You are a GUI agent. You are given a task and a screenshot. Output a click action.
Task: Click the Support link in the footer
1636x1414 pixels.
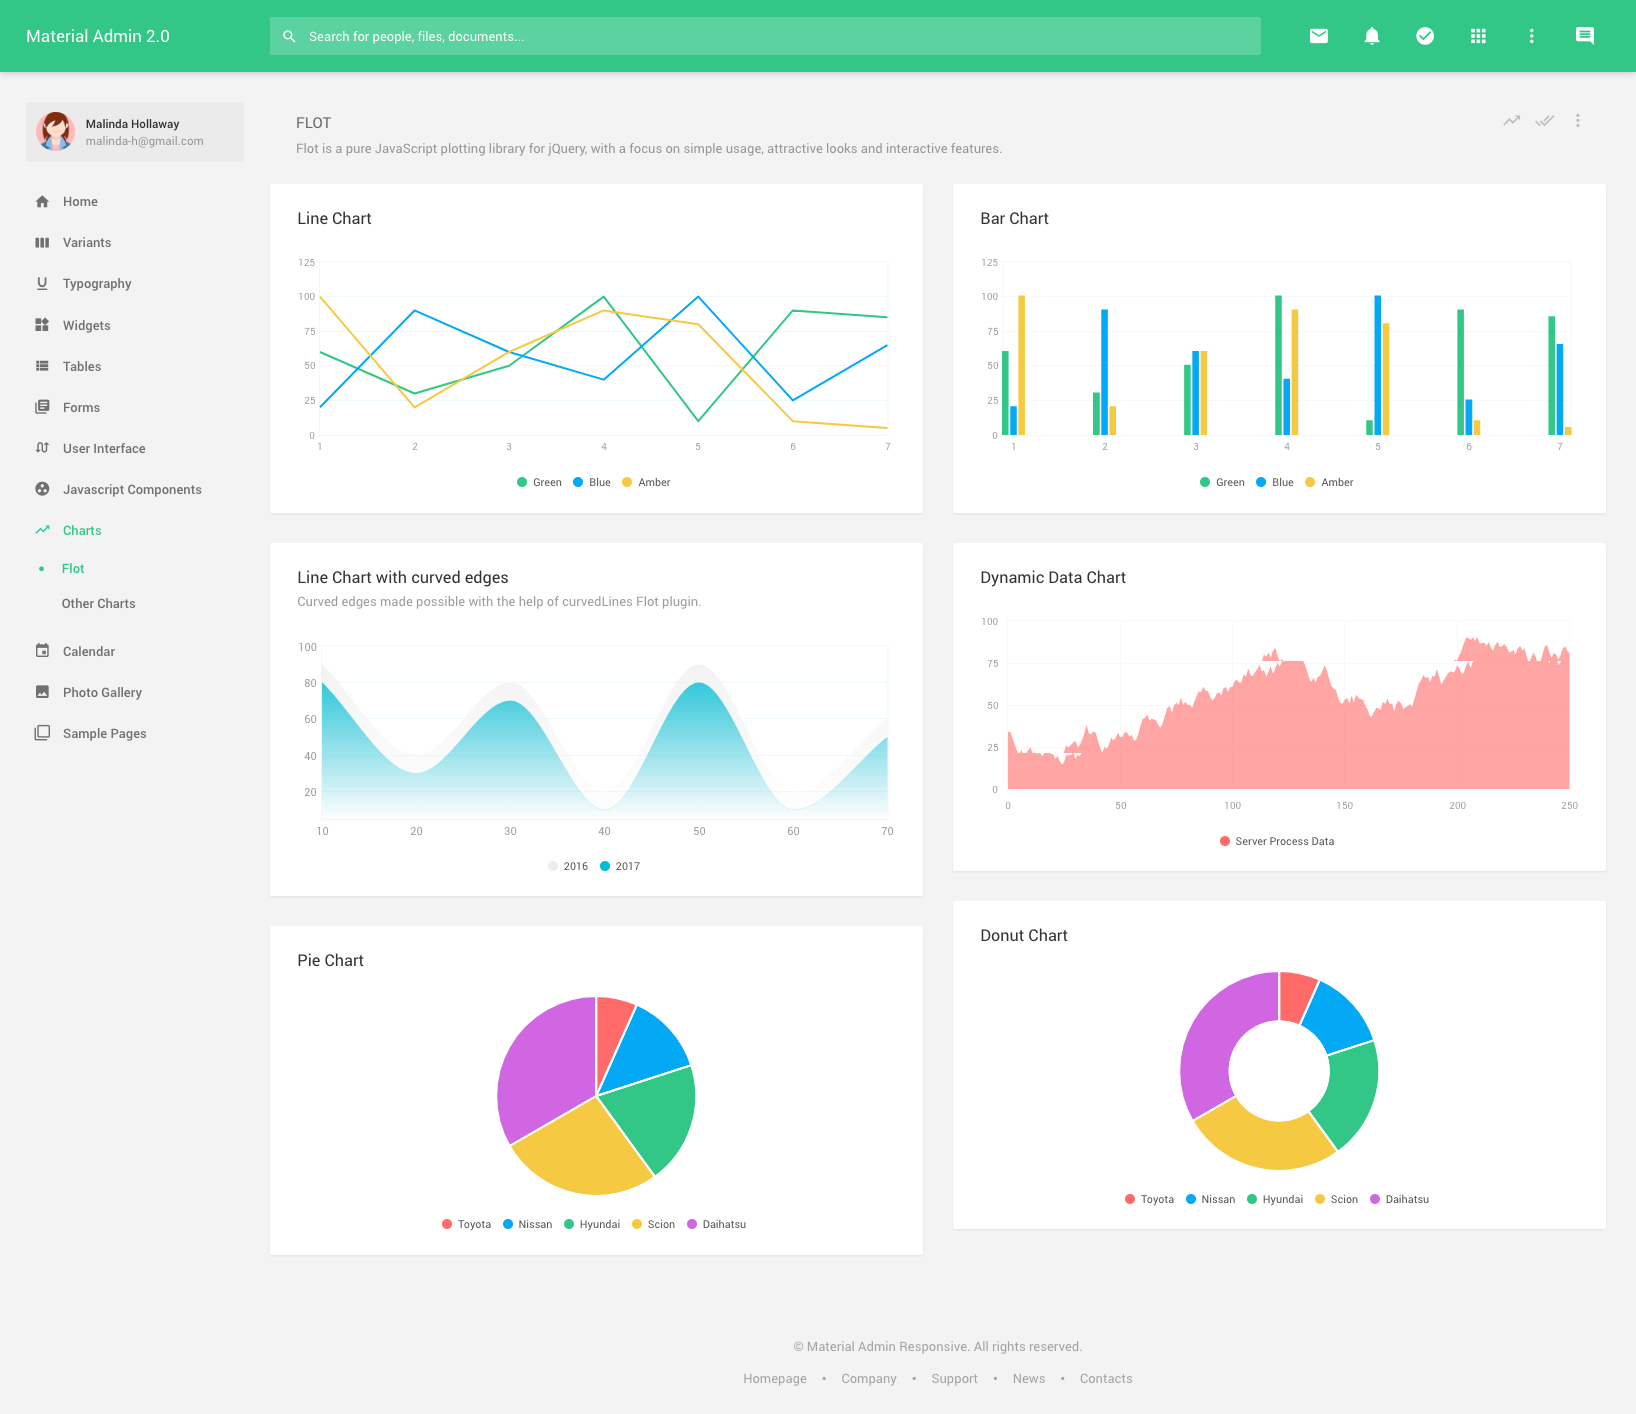click(x=954, y=1378)
